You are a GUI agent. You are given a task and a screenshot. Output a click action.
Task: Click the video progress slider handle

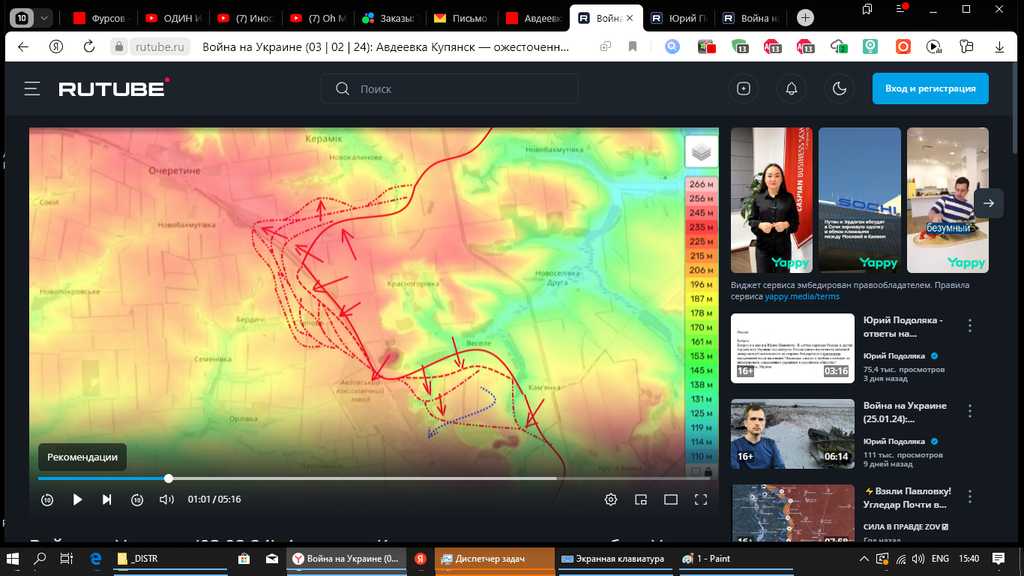(168, 479)
